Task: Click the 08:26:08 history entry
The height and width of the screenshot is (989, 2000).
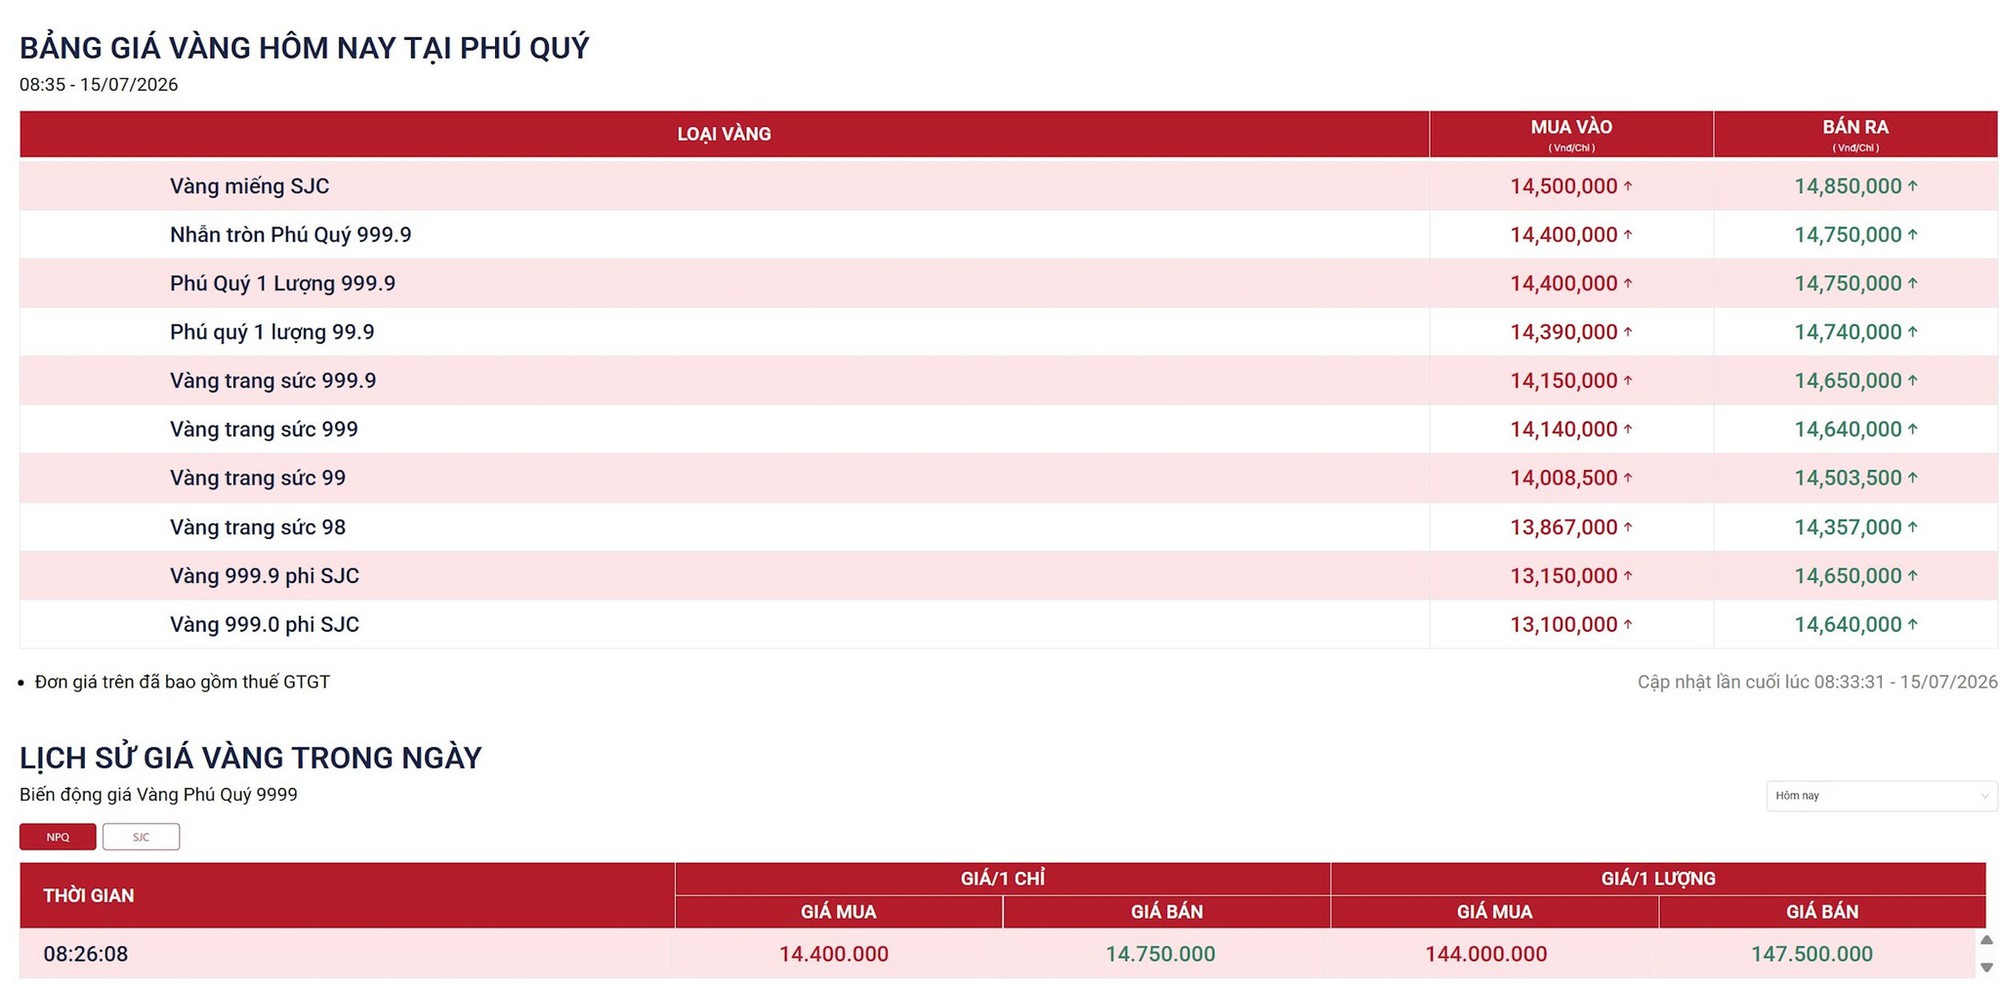Action: tap(86, 954)
